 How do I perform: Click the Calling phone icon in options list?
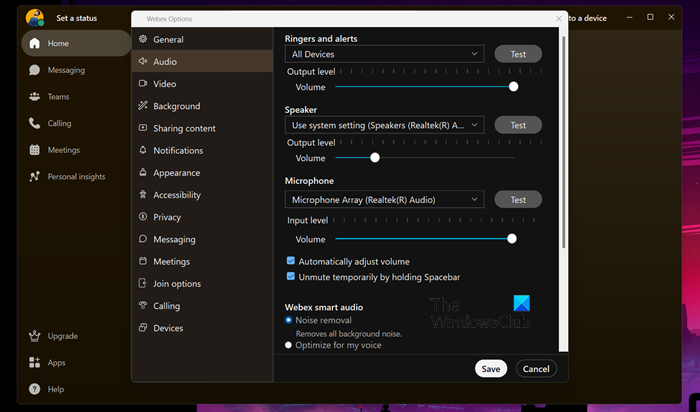coord(143,305)
